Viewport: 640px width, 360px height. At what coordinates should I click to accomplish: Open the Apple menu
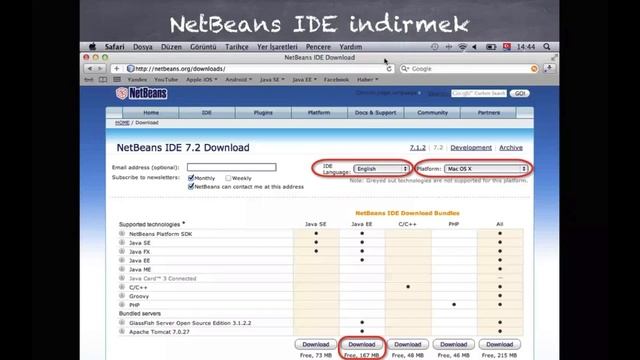point(93,47)
